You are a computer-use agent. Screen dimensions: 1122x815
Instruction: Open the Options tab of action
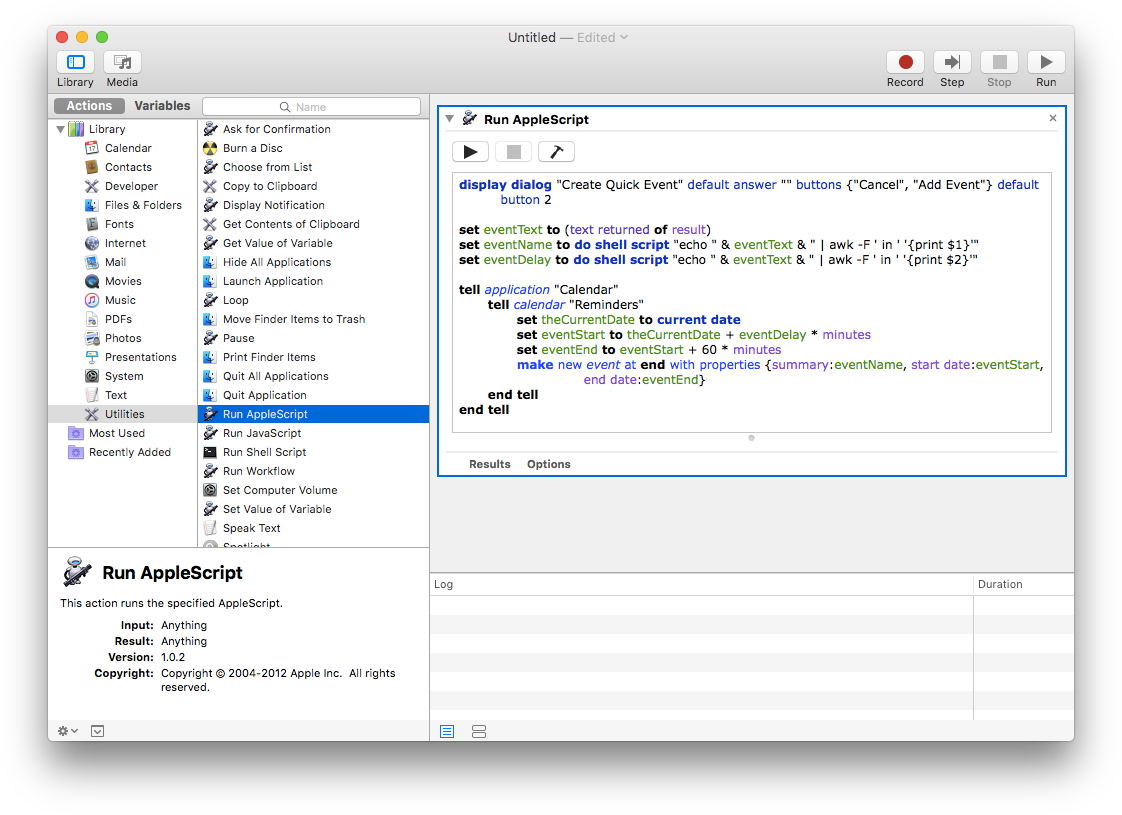tap(549, 464)
